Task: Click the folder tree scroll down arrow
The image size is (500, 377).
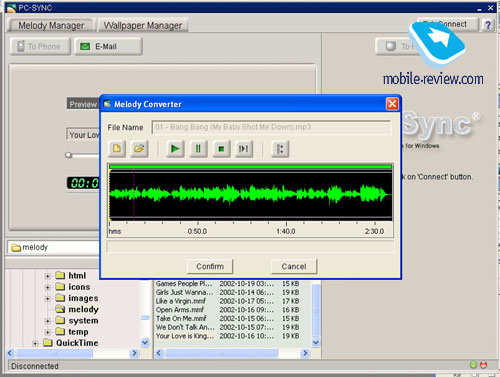Action: (145, 342)
